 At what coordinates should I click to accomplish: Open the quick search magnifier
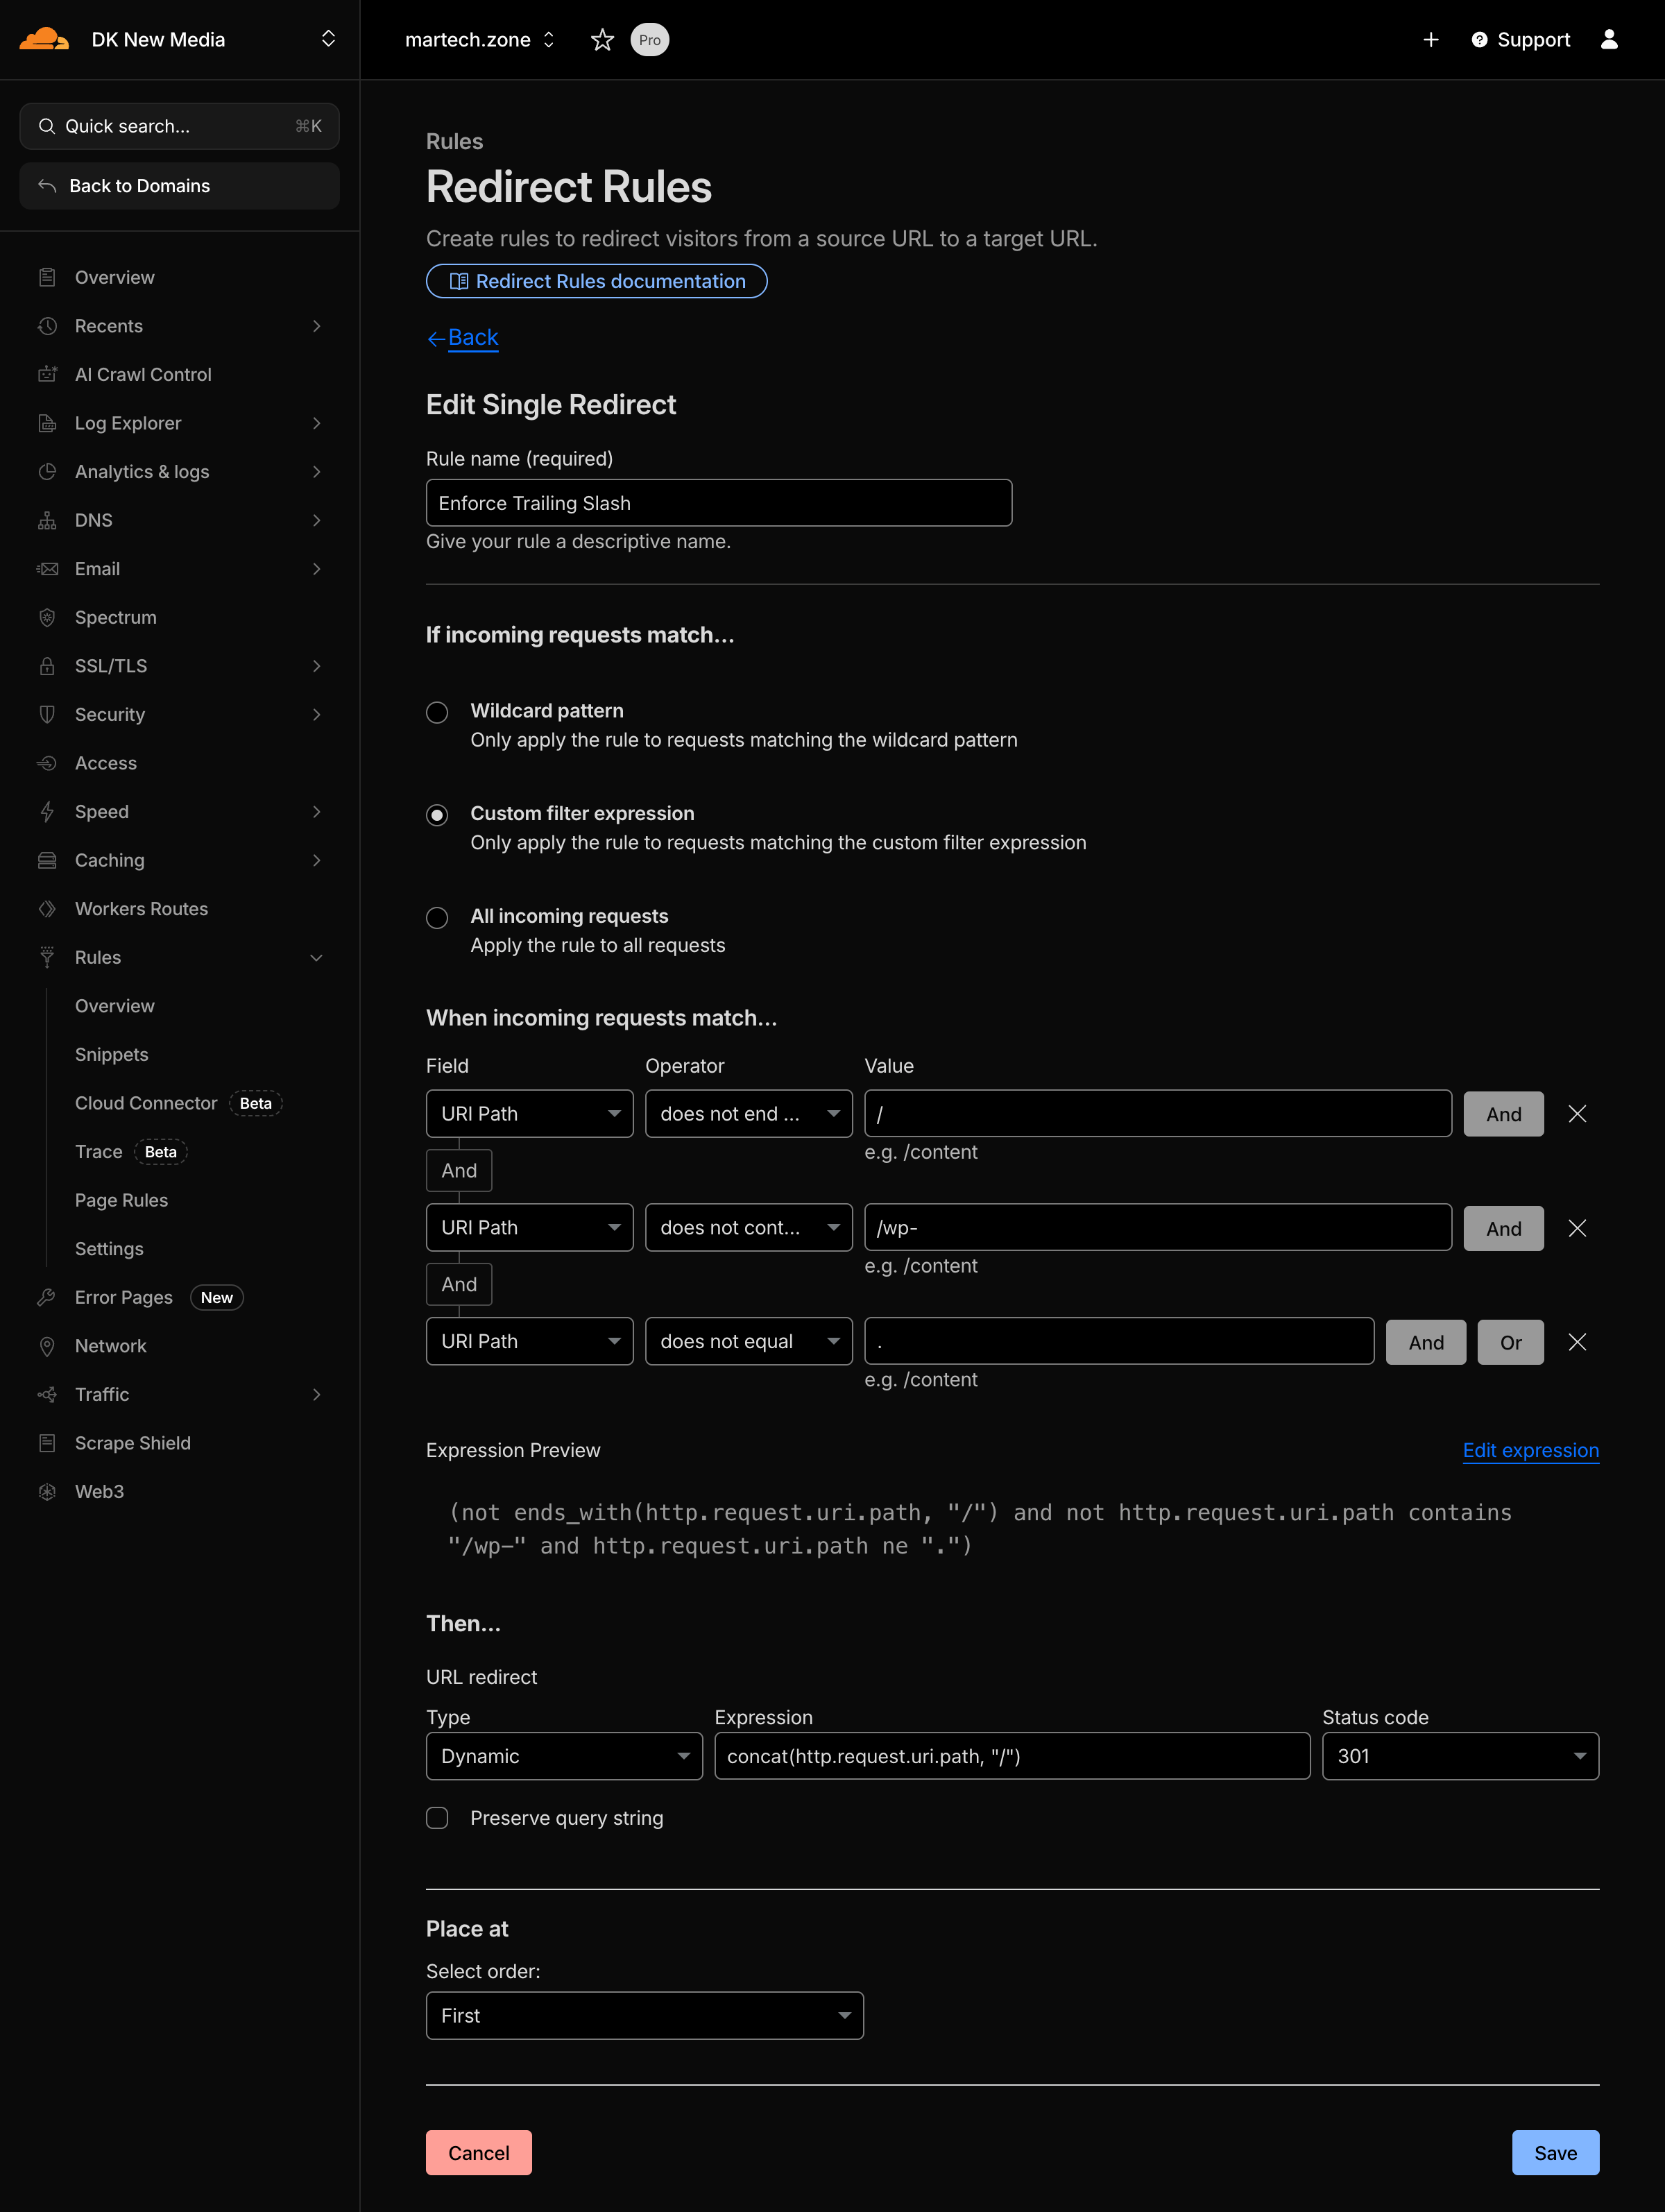point(46,126)
